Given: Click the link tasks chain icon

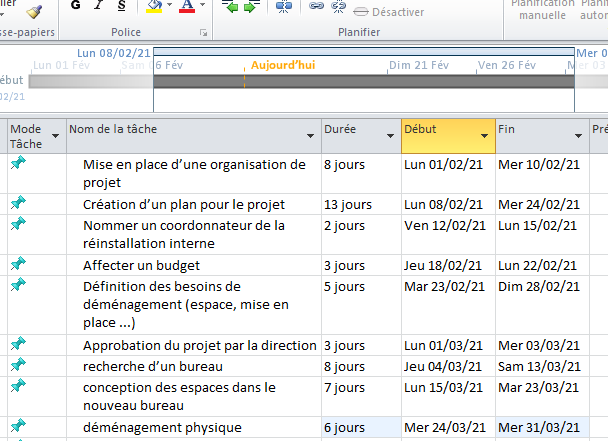Looking at the screenshot, I should [x=316, y=8].
